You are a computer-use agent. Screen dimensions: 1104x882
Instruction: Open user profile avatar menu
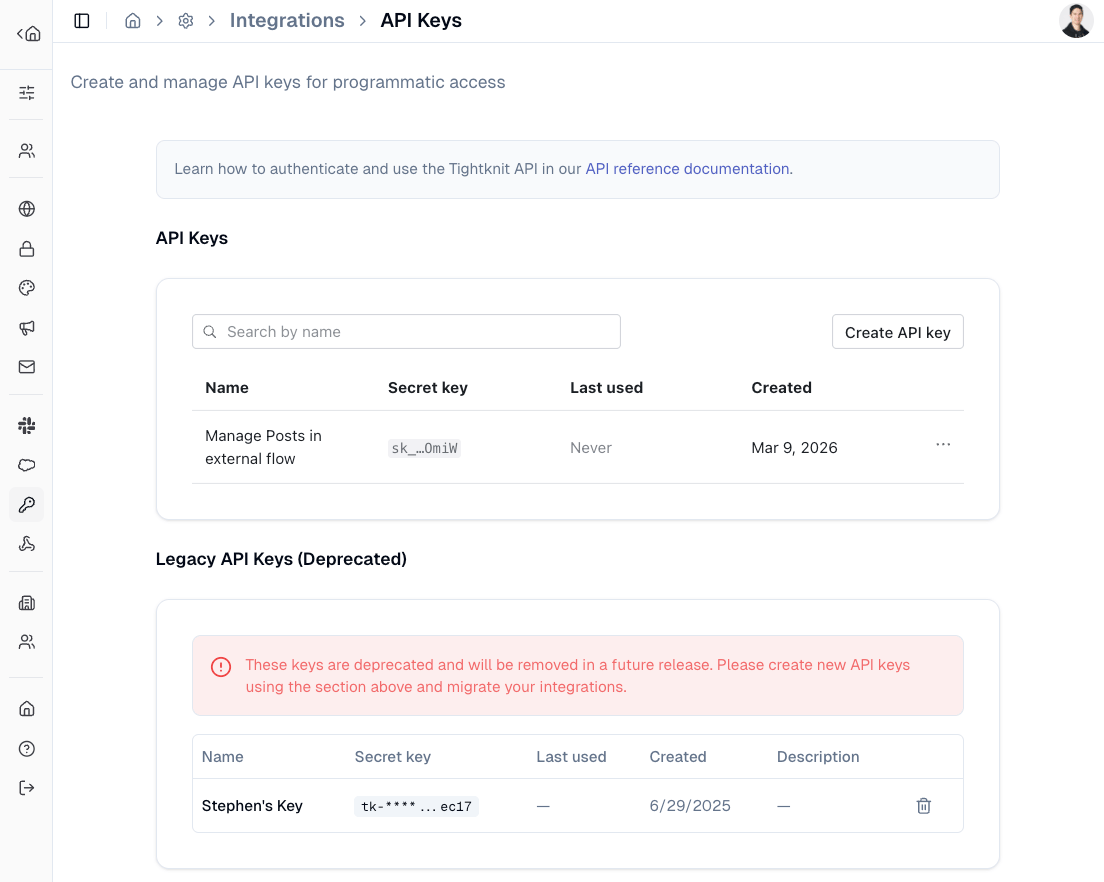pos(1076,20)
